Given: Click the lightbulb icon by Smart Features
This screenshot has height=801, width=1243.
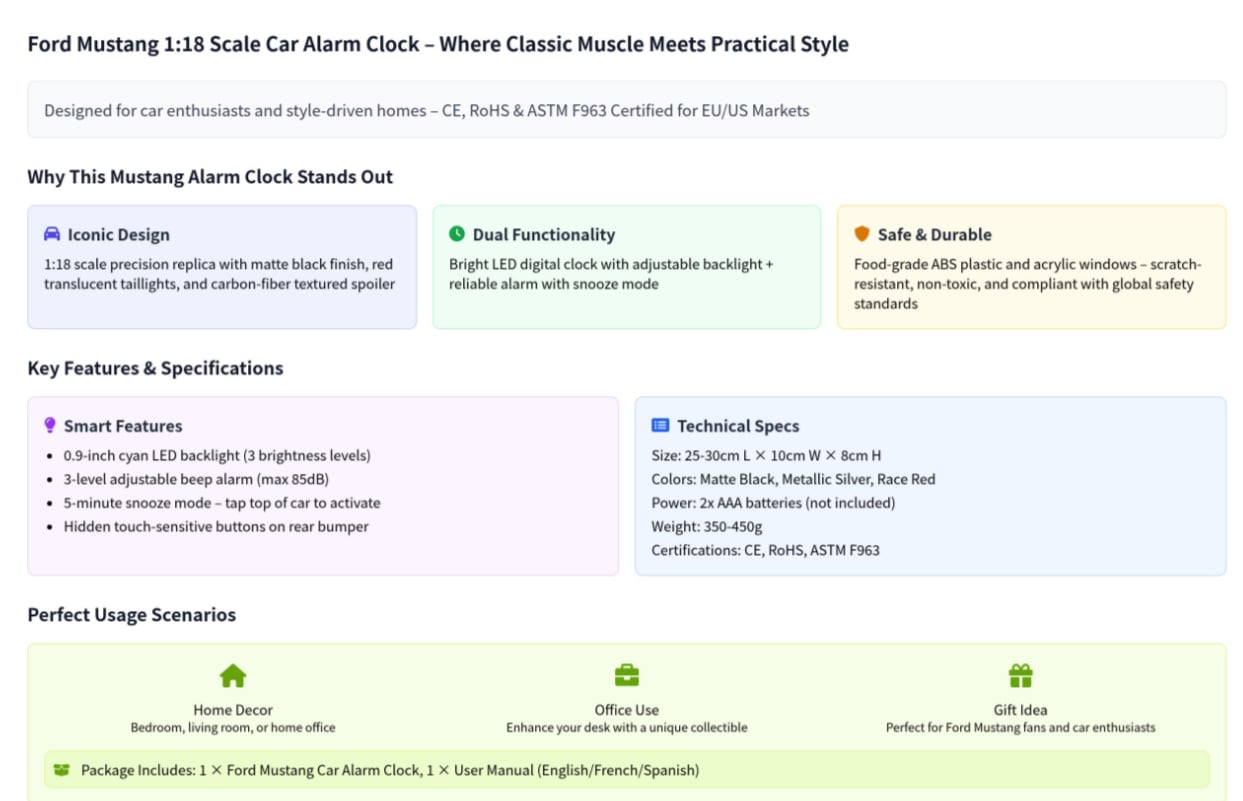Looking at the screenshot, I should [x=50, y=425].
